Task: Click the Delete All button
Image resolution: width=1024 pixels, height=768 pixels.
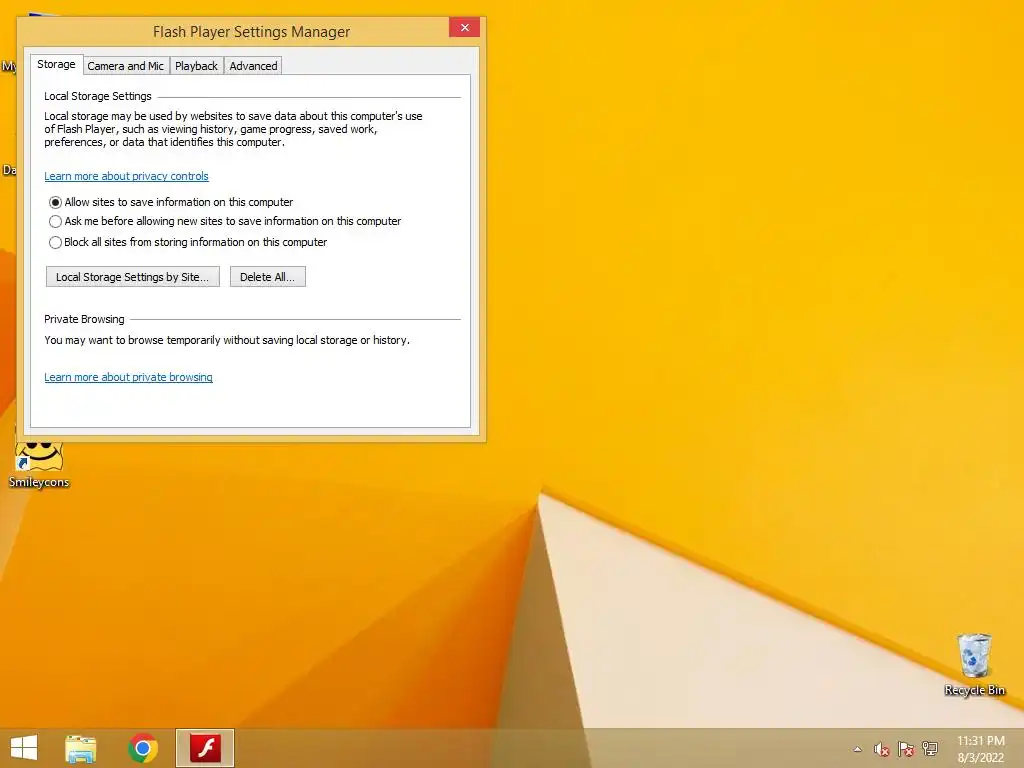Action: [268, 277]
